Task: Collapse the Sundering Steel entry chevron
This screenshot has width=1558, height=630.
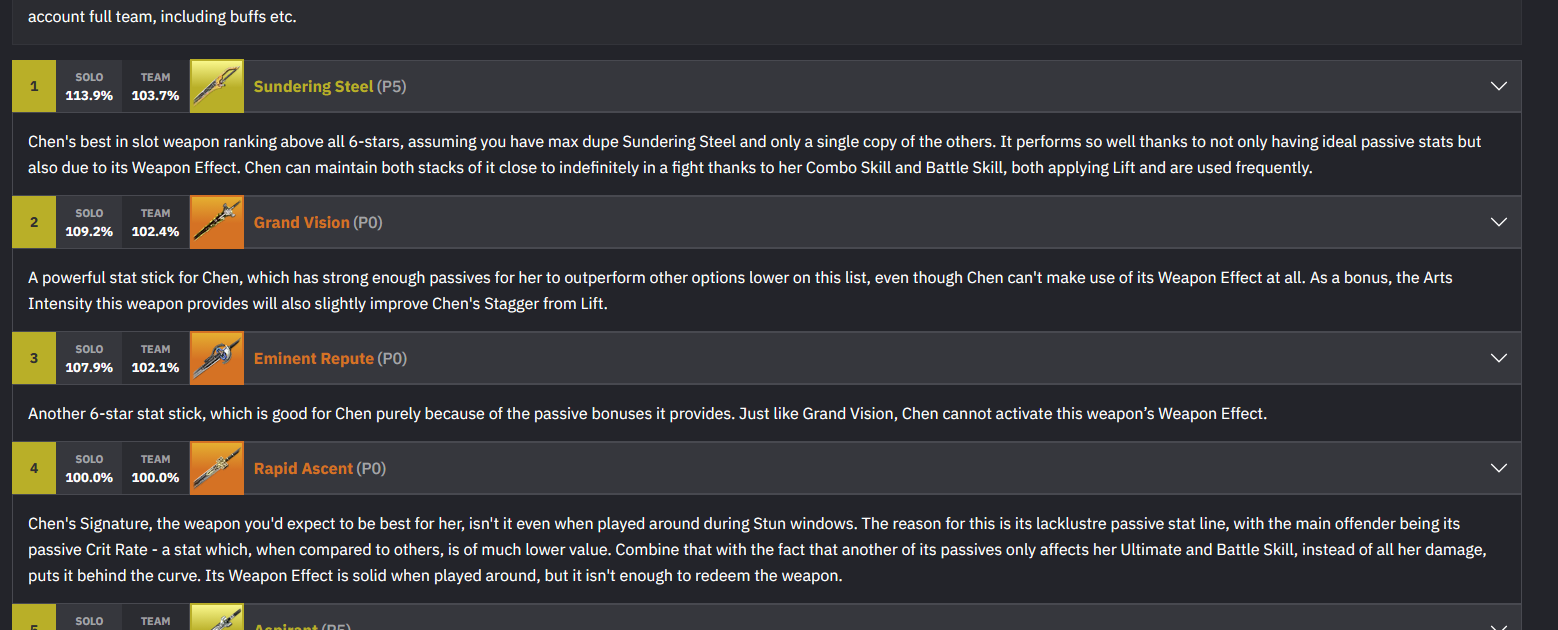Action: 1498,86
